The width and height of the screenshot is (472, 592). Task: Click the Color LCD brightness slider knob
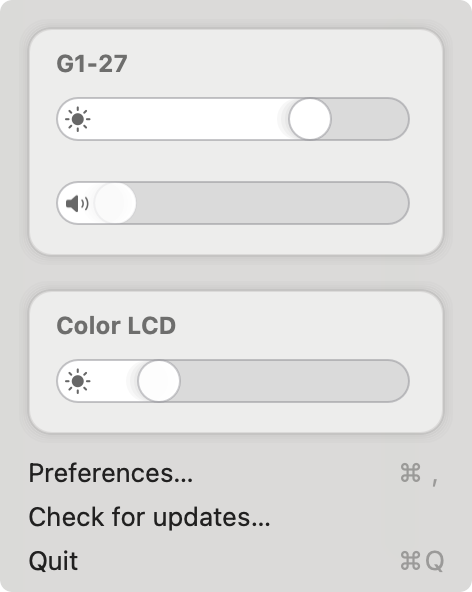(x=159, y=381)
